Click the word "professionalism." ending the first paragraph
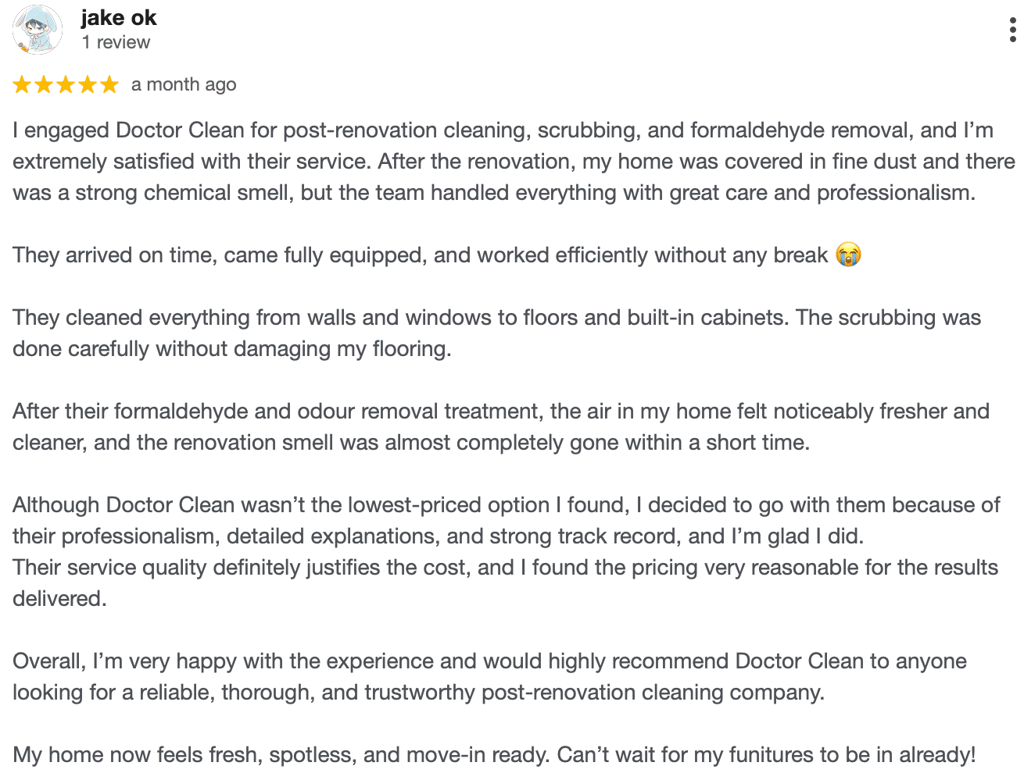Screen dimensions: 1024x773 (x=895, y=192)
